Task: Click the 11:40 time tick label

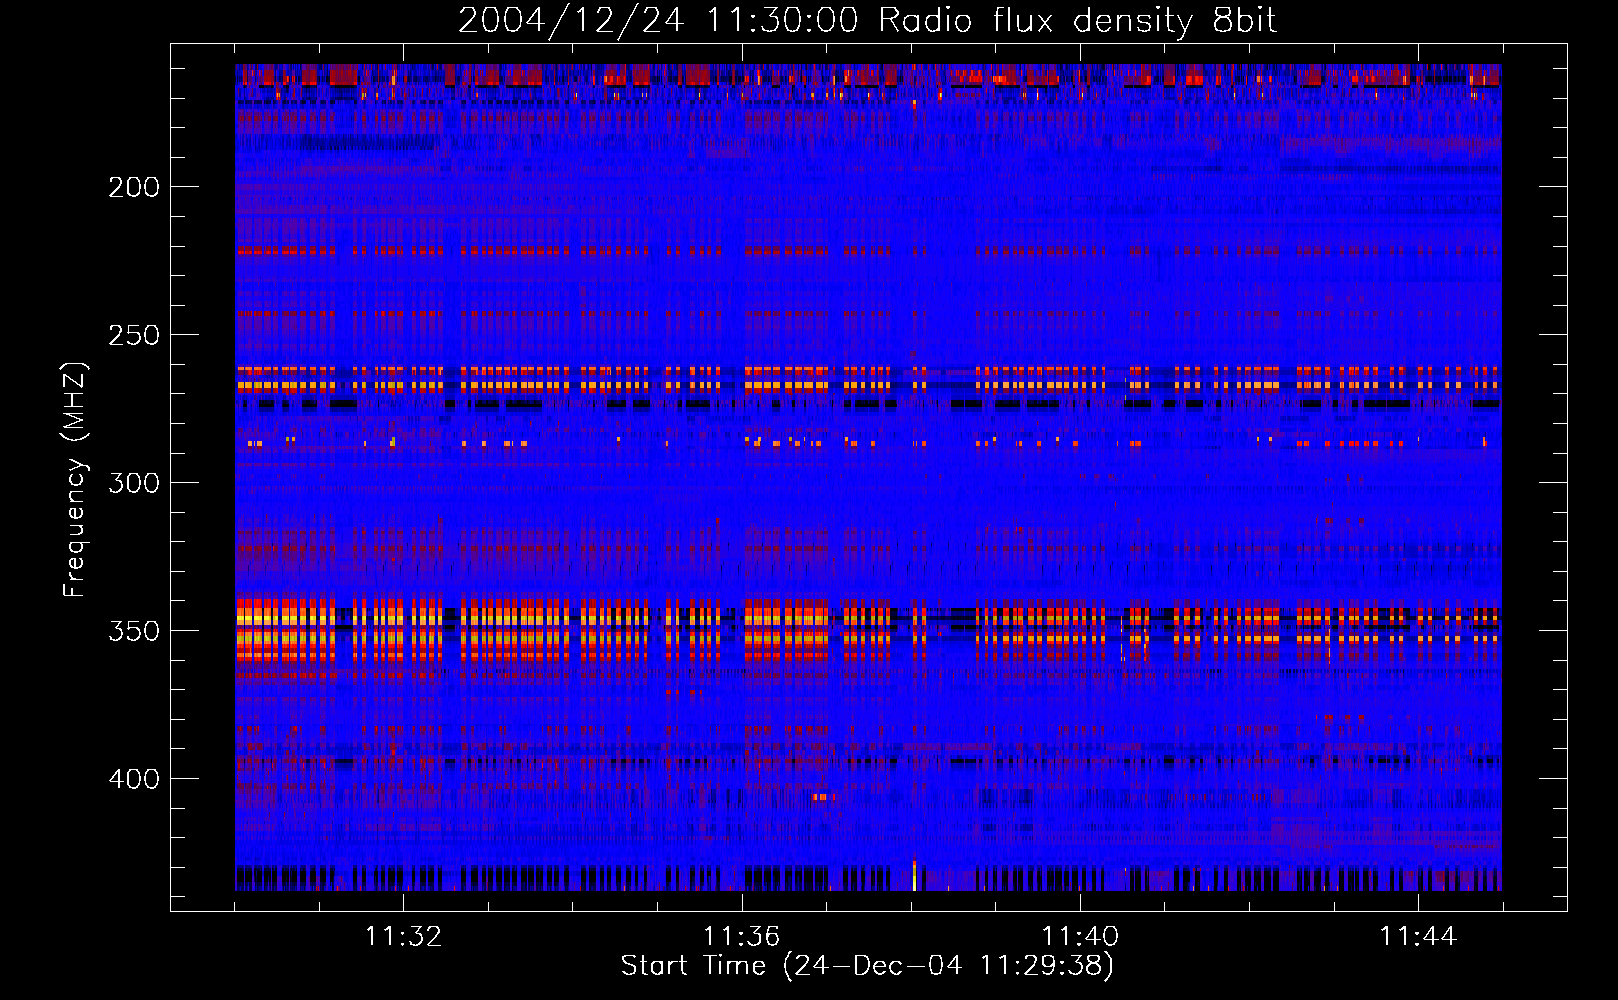Action: (1080, 937)
